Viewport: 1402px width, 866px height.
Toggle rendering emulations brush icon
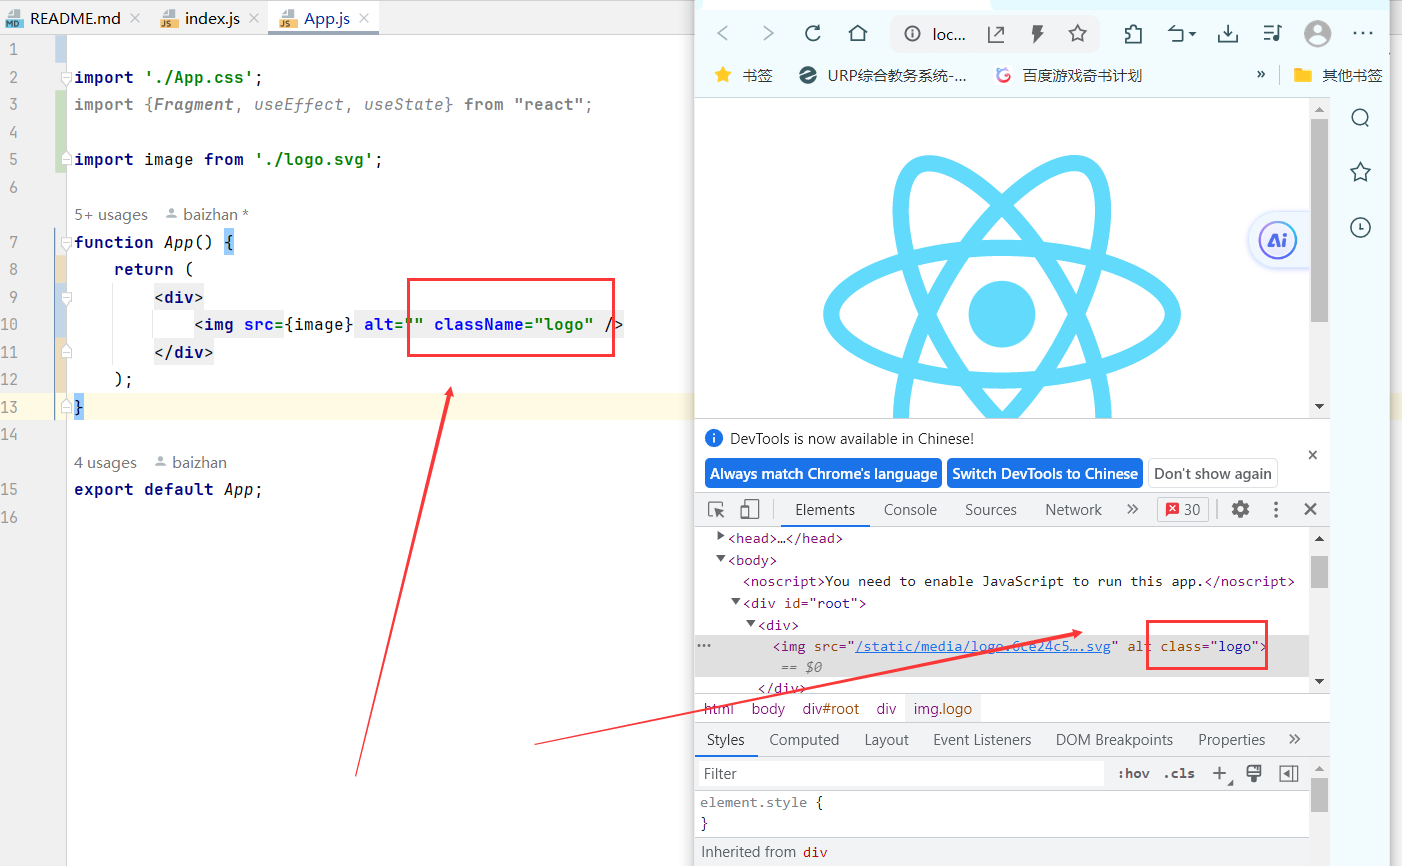click(1254, 773)
